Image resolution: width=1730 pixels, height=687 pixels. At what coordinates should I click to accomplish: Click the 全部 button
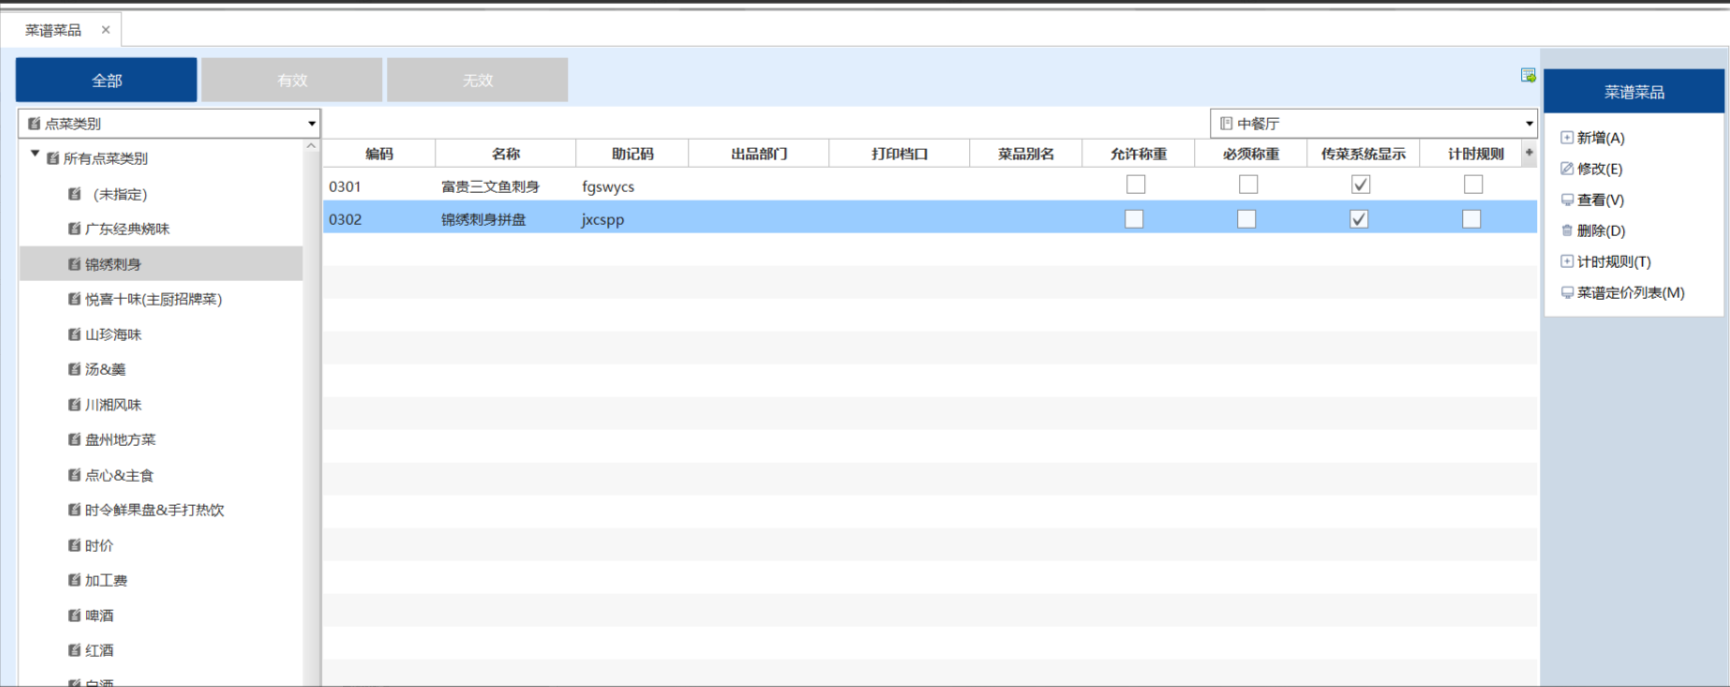pos(106,80)
